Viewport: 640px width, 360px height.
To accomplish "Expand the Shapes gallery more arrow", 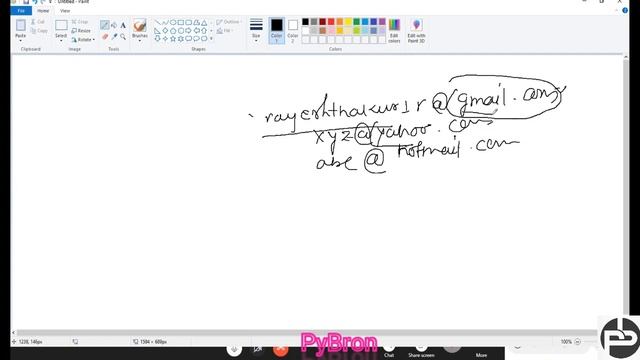I will [x=211, y=39].
